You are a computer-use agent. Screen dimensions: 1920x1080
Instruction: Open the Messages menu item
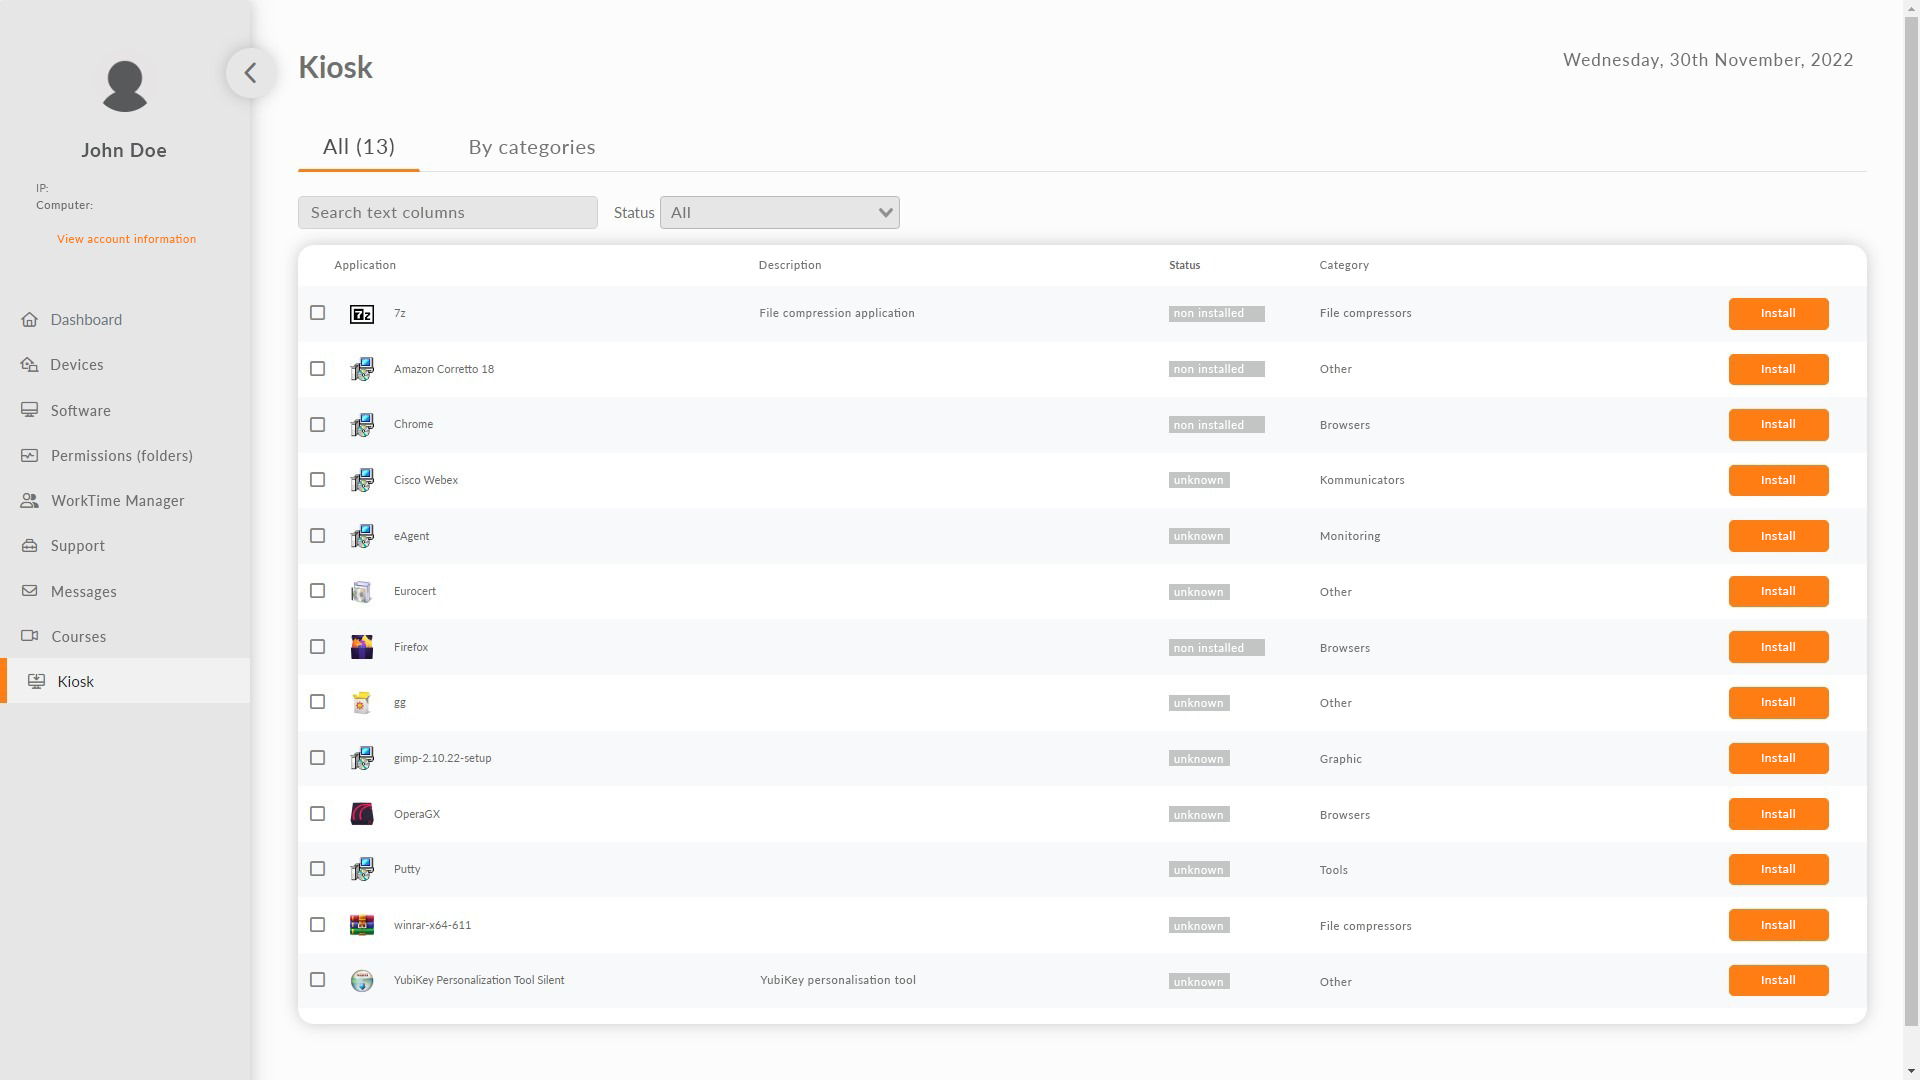[x=84, y=592]
